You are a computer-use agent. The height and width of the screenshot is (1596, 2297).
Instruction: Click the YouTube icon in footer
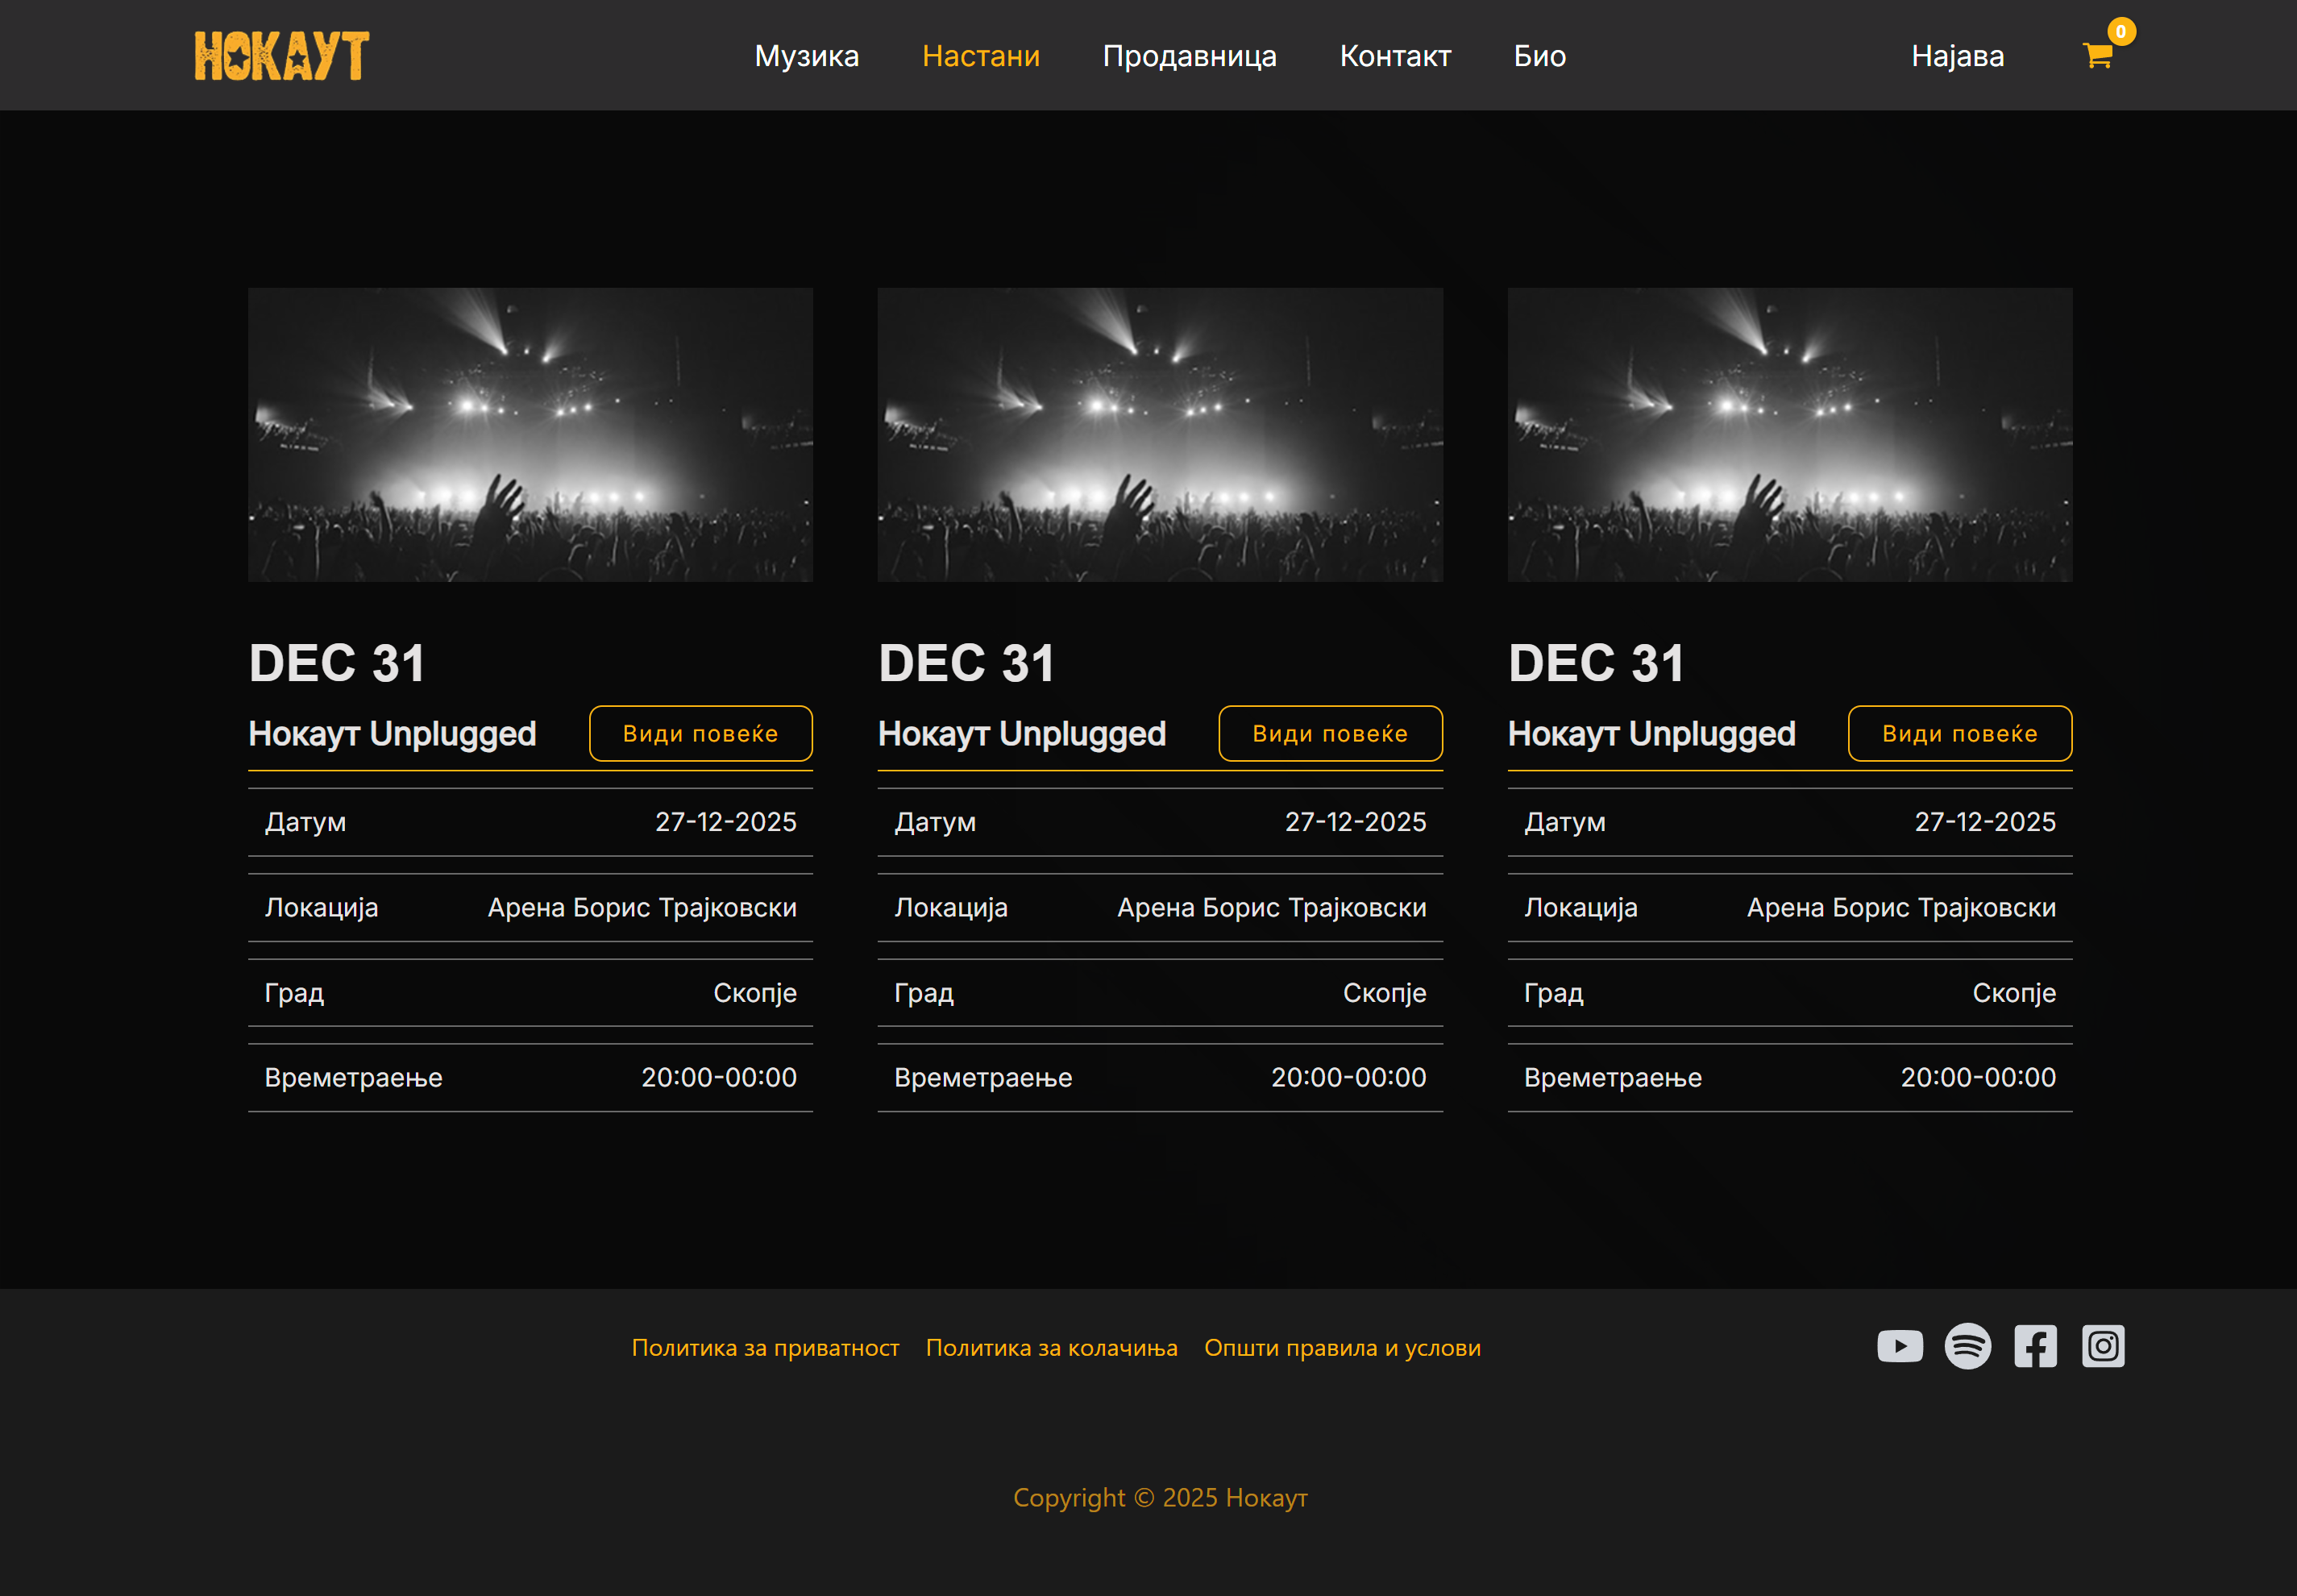(1899, 1346)
